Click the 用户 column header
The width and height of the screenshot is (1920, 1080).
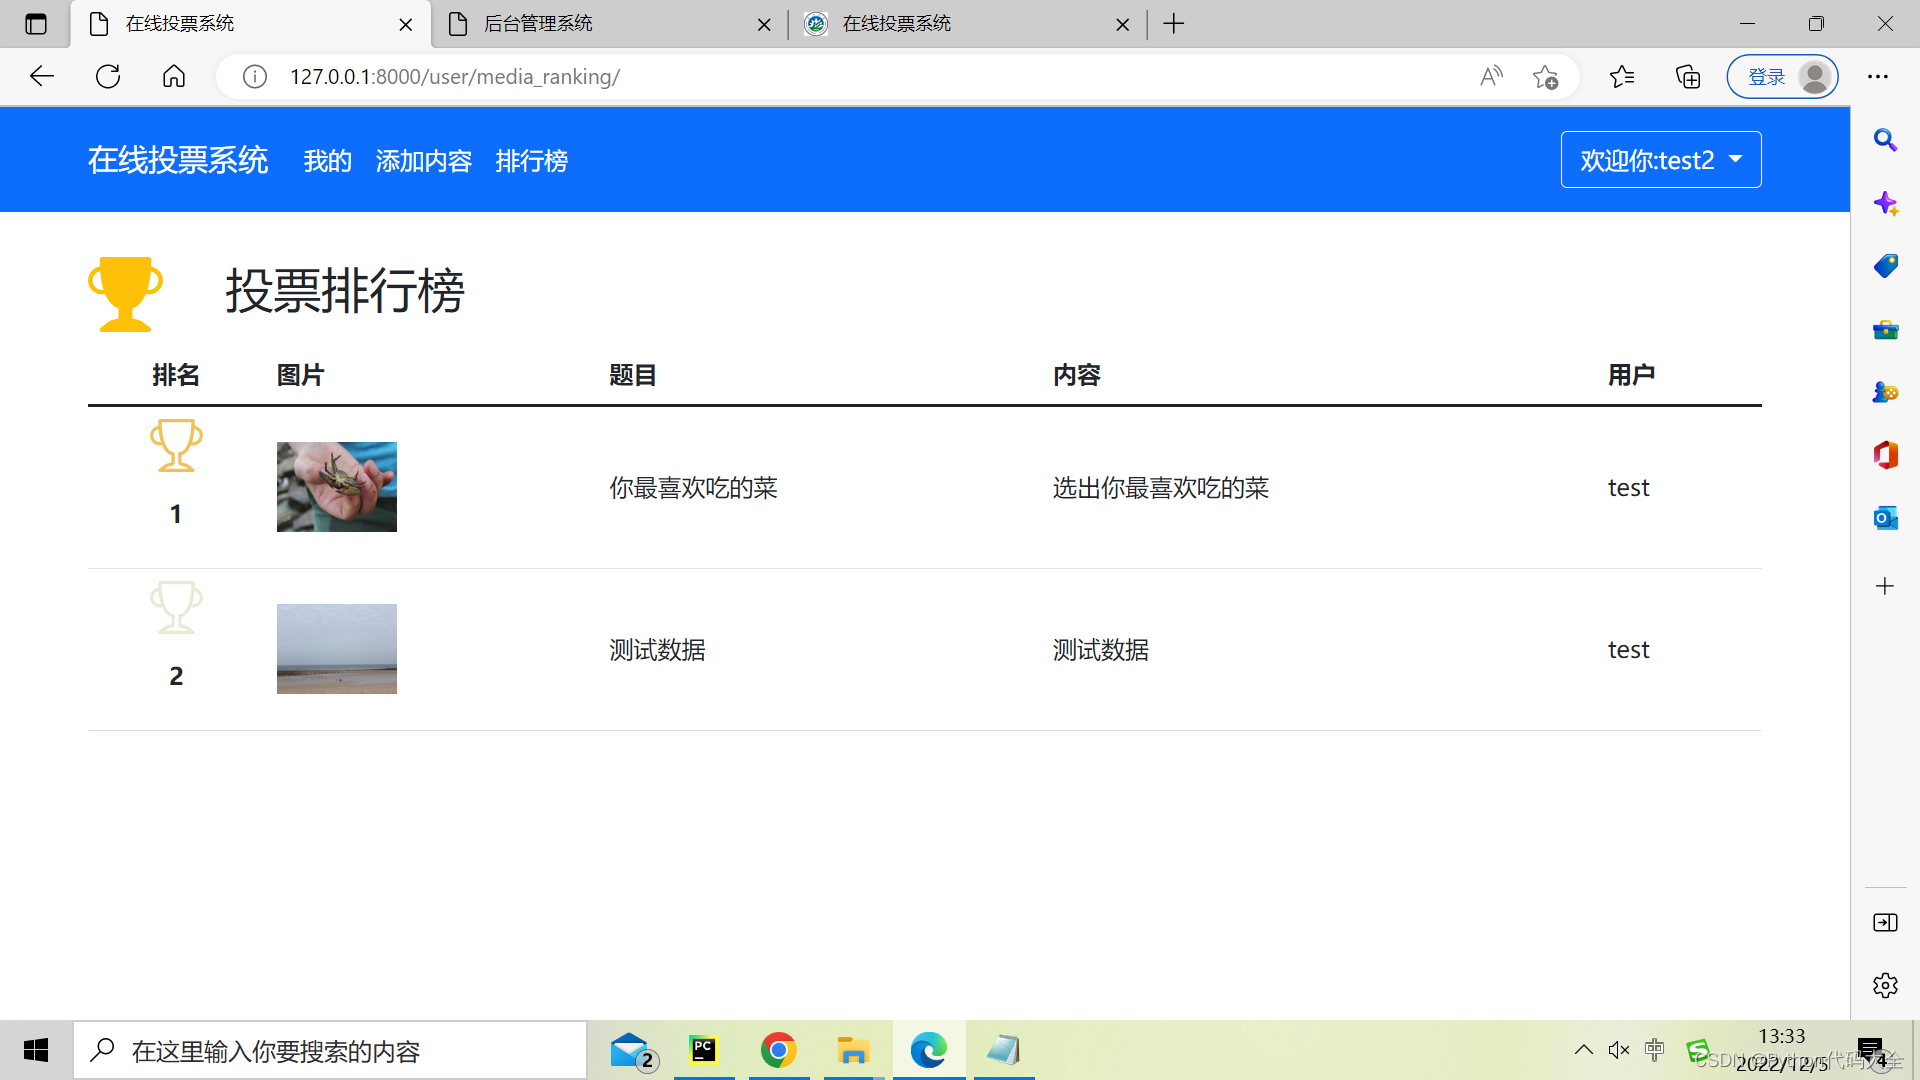[x=1632, y=375]
